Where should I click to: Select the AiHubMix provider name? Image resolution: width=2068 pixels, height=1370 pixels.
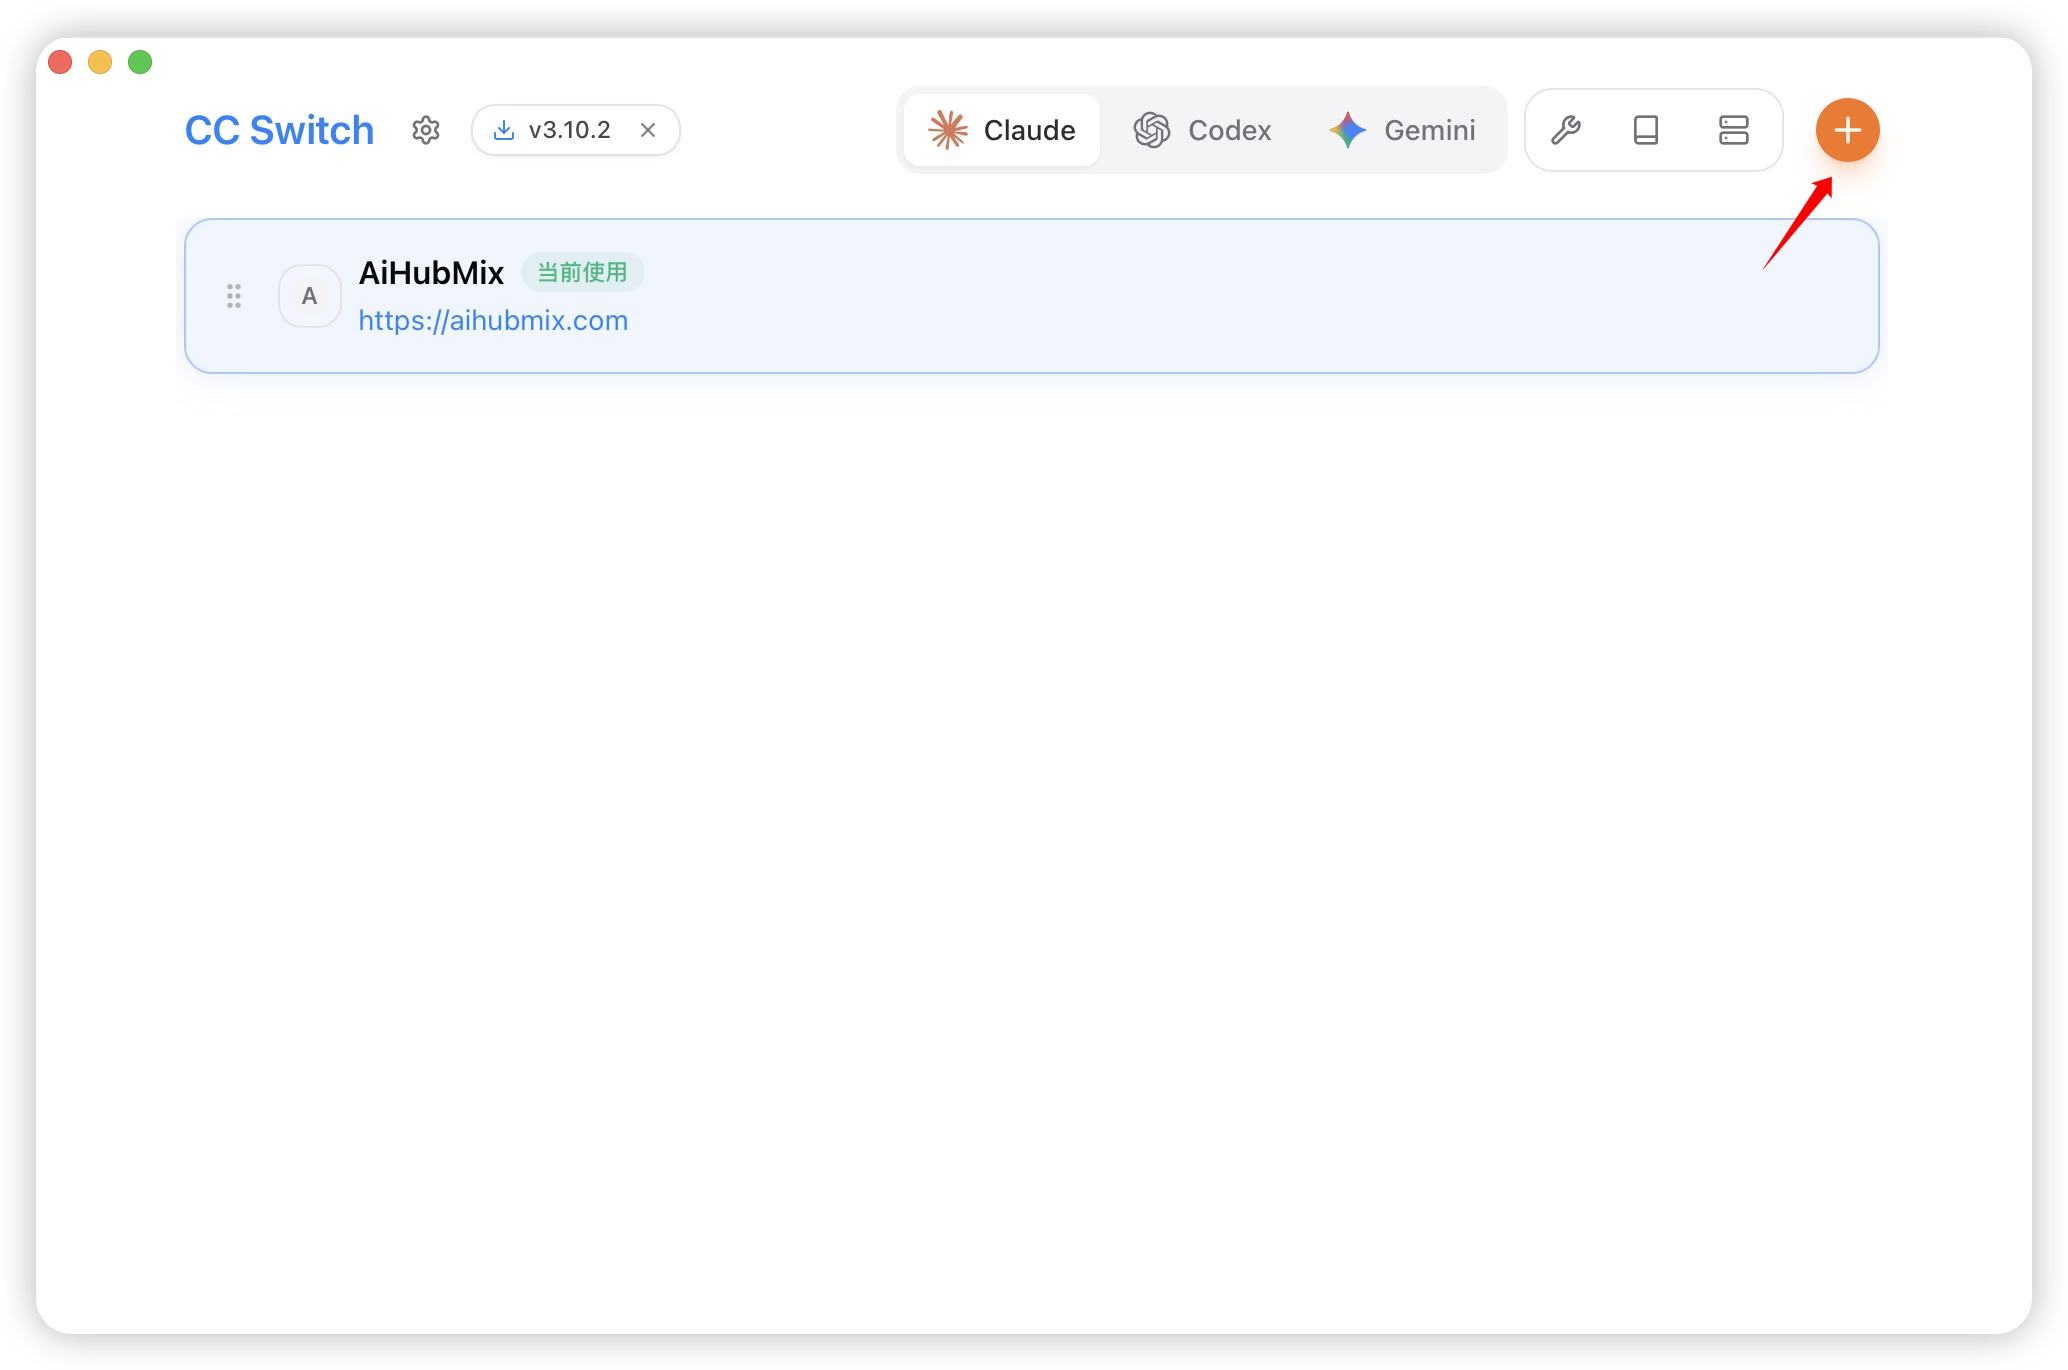click(431, 273)
